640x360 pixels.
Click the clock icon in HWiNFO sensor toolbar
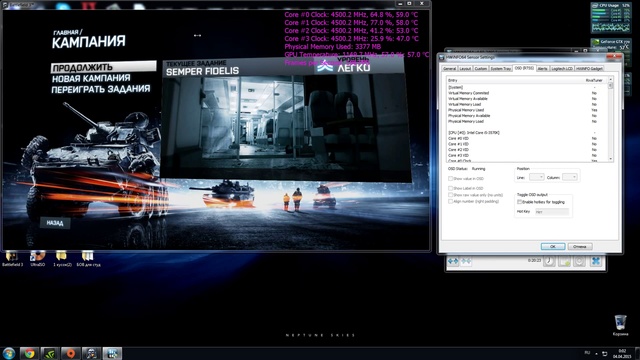549,261
